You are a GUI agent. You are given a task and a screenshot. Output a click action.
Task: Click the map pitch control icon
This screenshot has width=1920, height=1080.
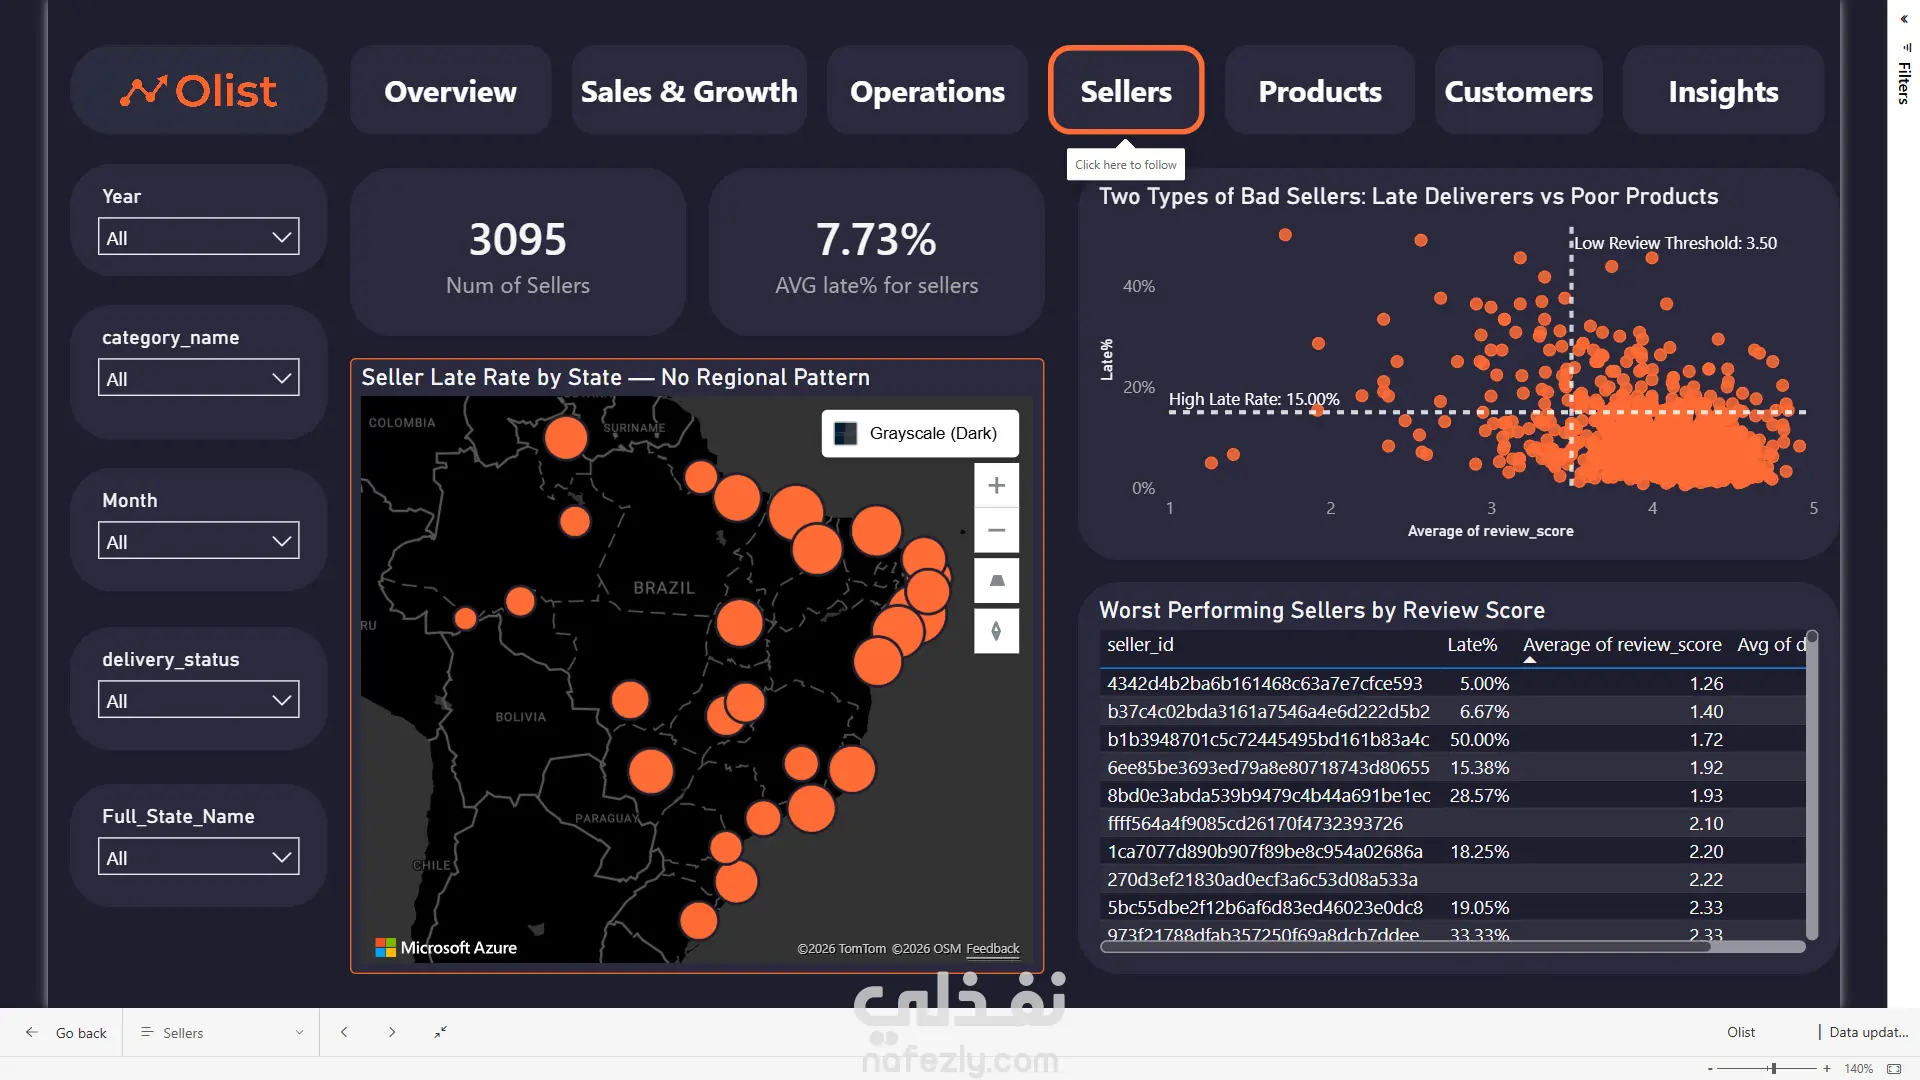tap(996, 581)
